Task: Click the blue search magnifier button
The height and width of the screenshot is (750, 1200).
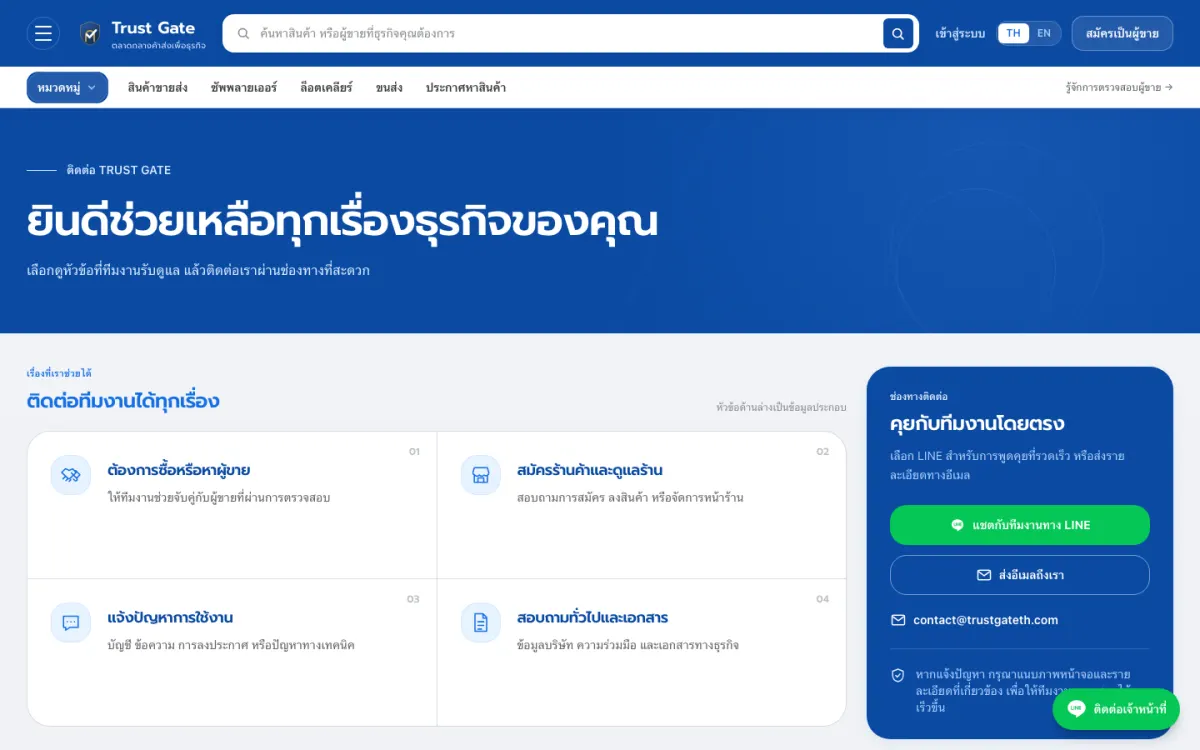Action: pyautogui.click(x=898, y=33)
